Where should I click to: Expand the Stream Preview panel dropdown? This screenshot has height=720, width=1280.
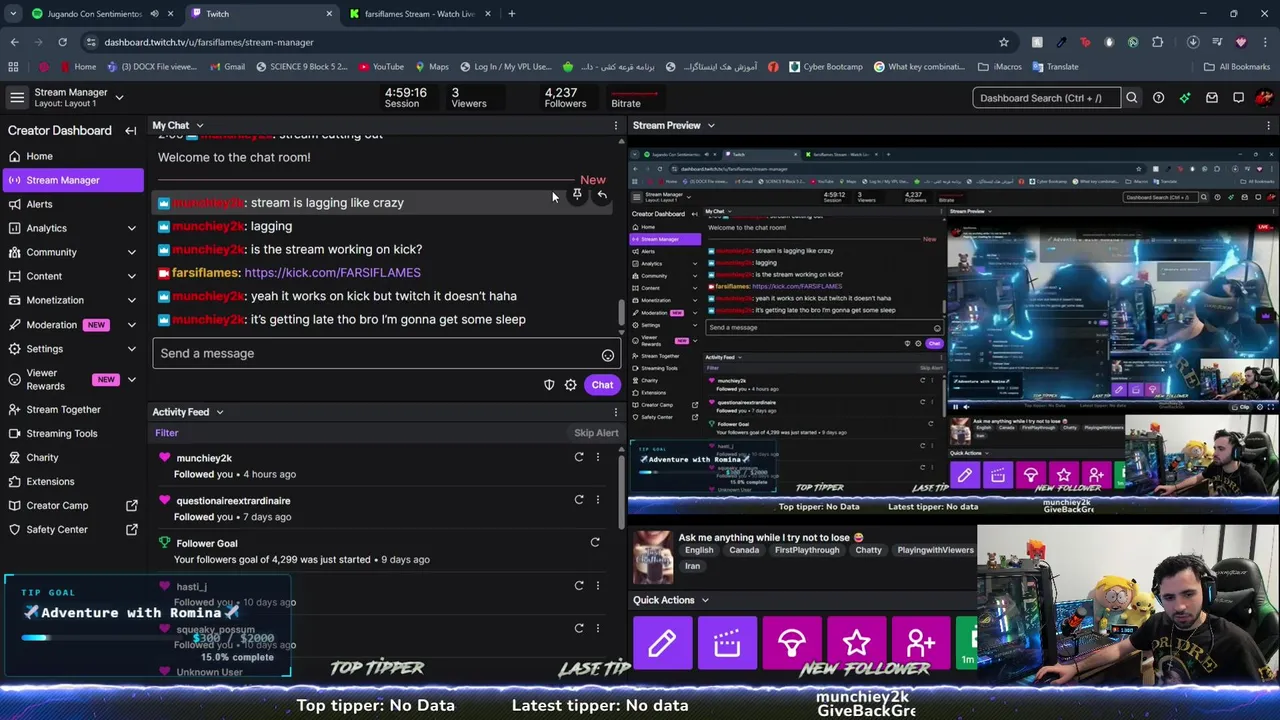(x=711, y=126)
